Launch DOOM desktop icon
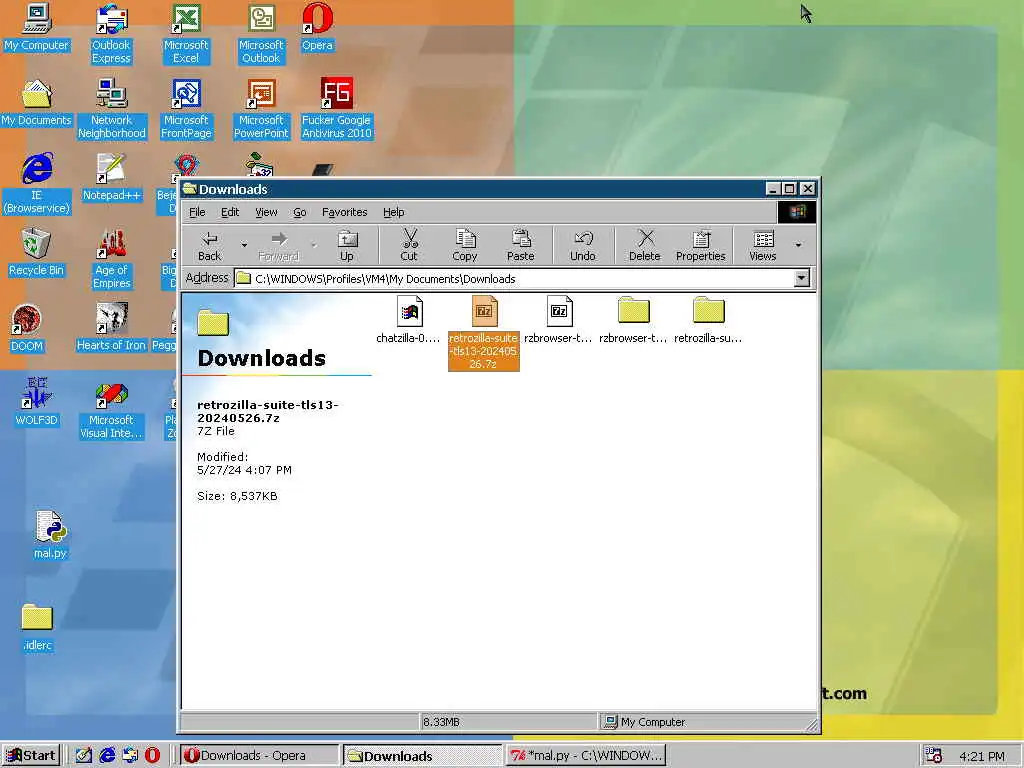Screen dimensions: 1024x768 click(27, 328)
